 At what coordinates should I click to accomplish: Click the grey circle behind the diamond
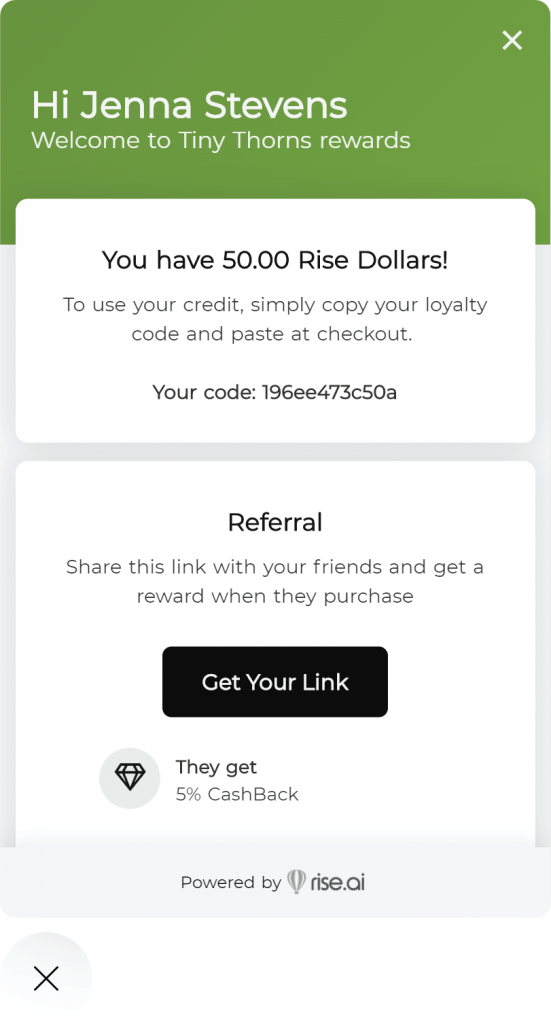[130, 778]
